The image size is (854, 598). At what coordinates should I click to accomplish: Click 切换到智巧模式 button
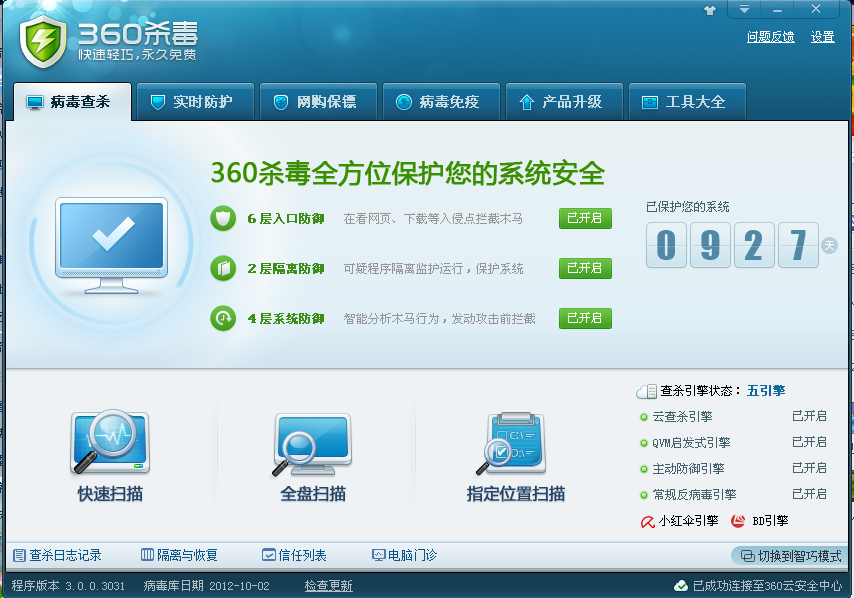point(789,556)
